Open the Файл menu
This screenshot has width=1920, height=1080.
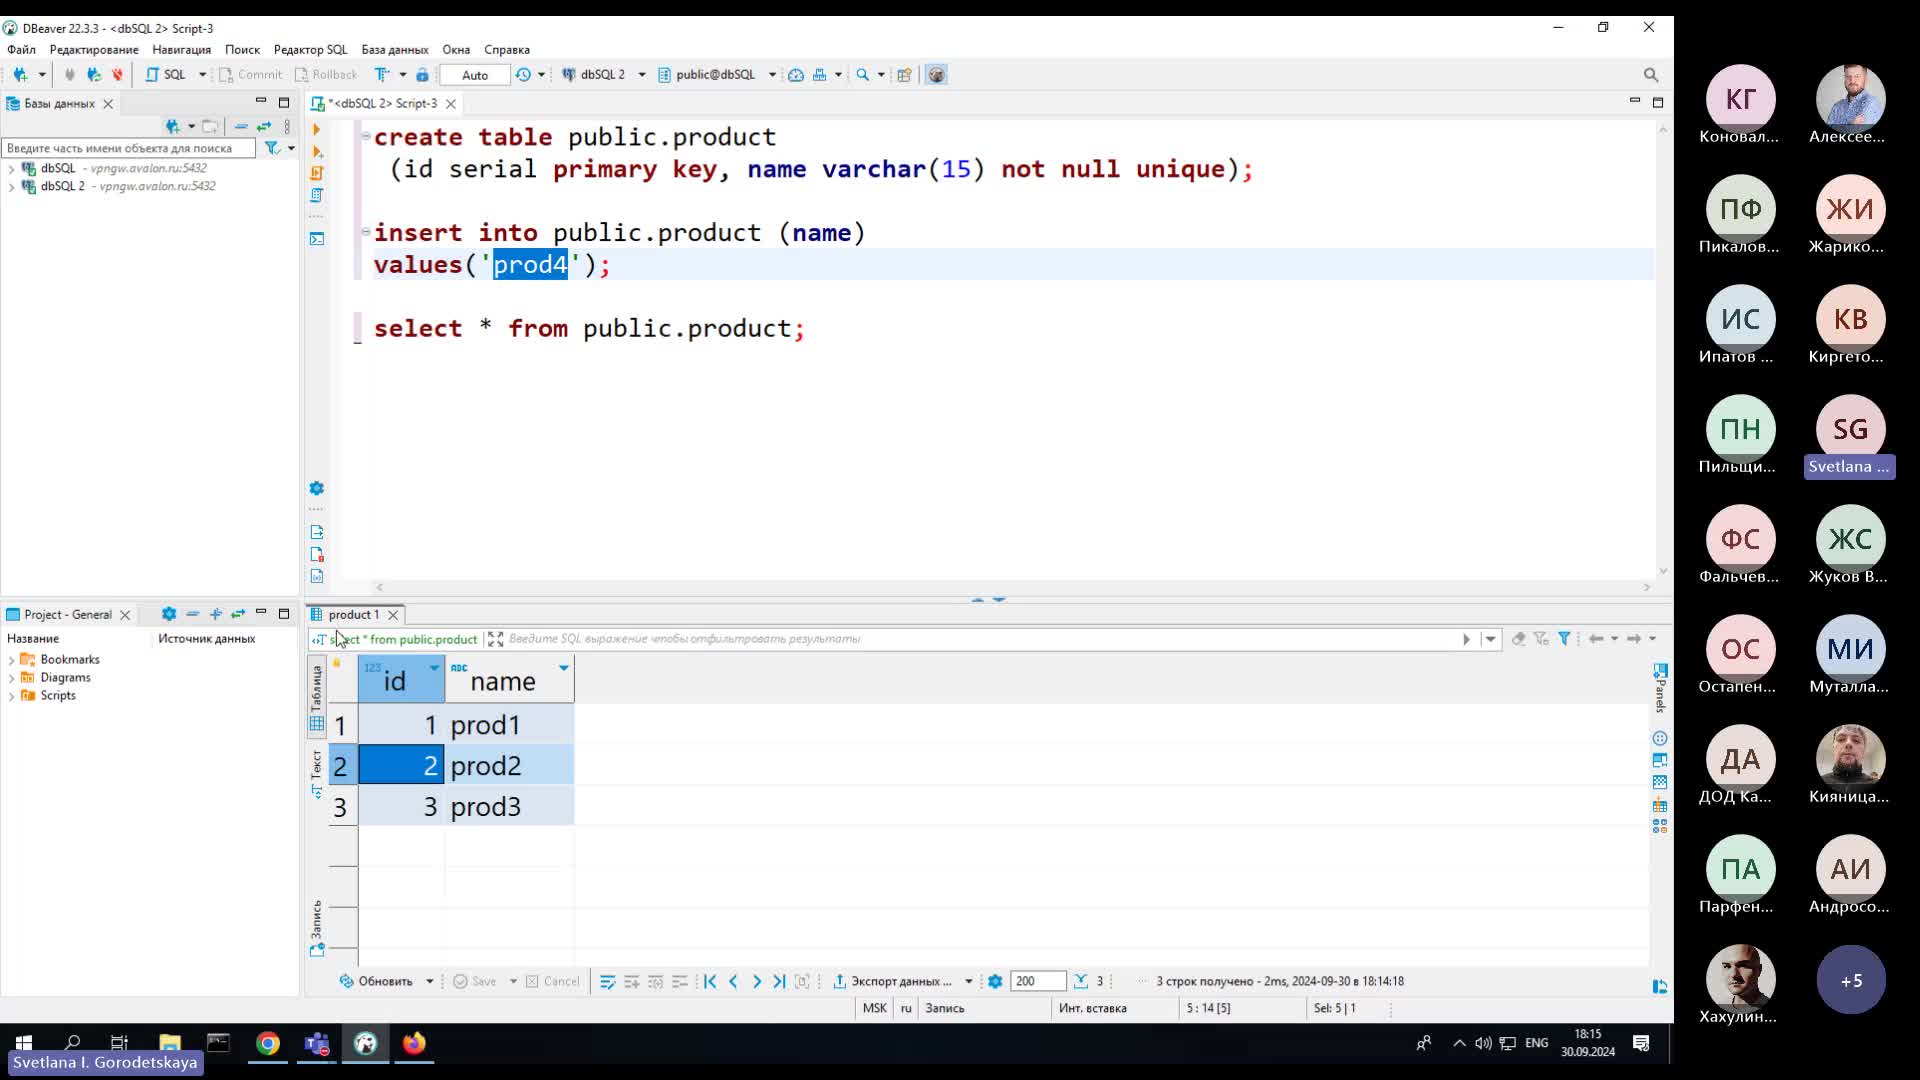tap(21, 49)
